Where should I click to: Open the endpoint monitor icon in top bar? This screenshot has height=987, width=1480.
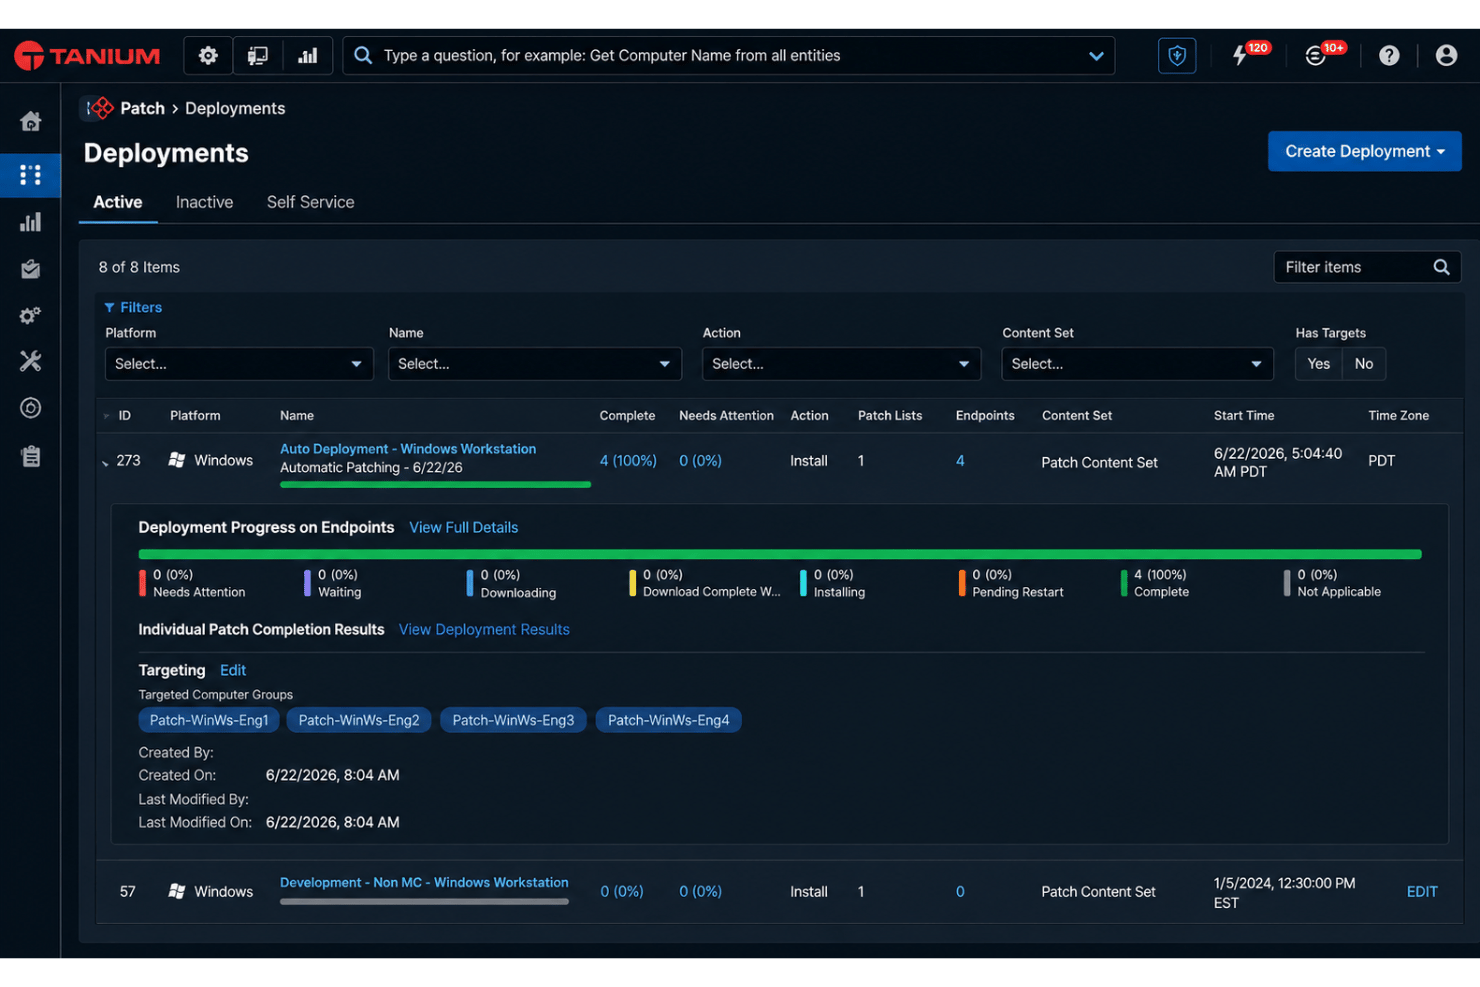point(258,56)
